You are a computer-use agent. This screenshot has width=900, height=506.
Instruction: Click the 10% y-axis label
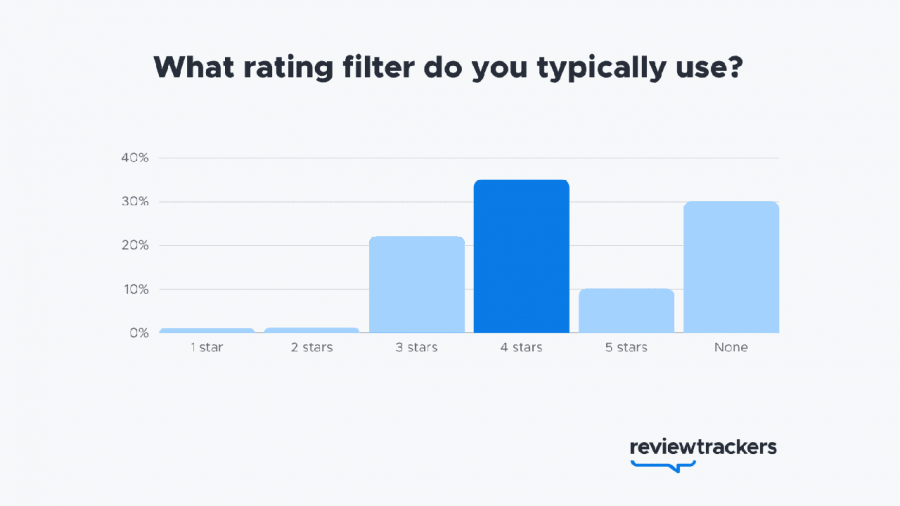tap(135, 290)
